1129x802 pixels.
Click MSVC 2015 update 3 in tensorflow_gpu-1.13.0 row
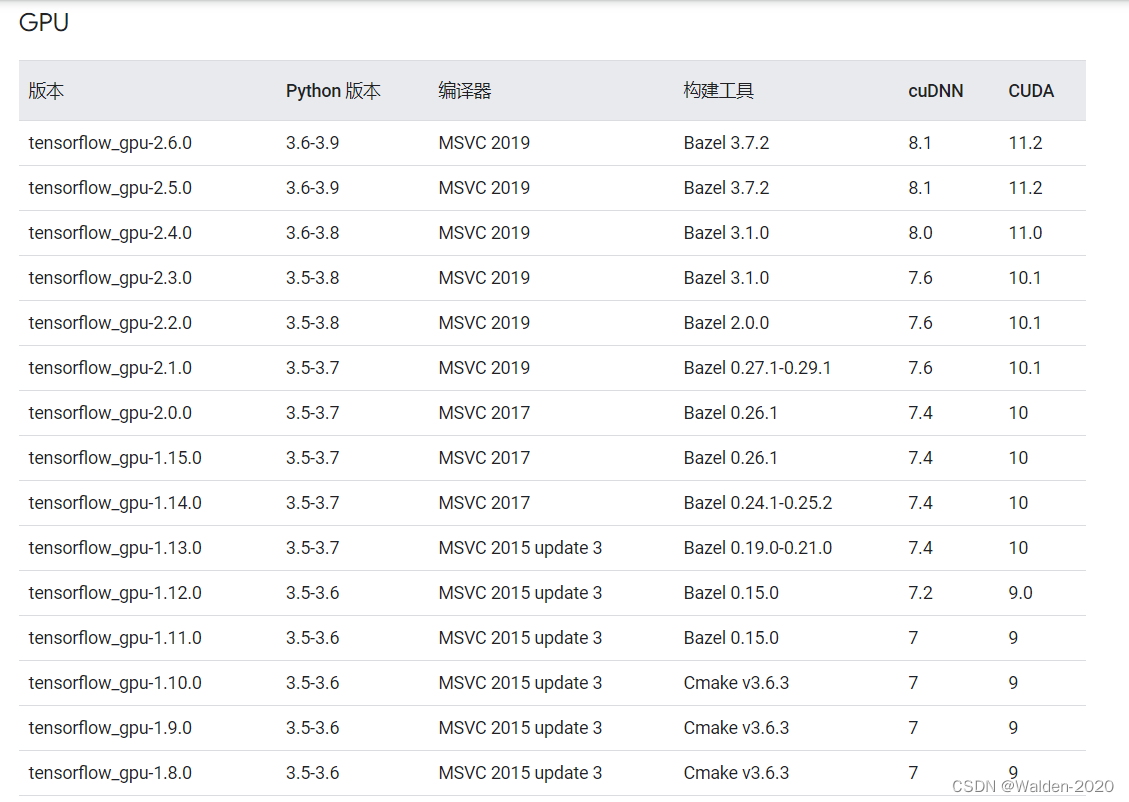tap(520, 548)
